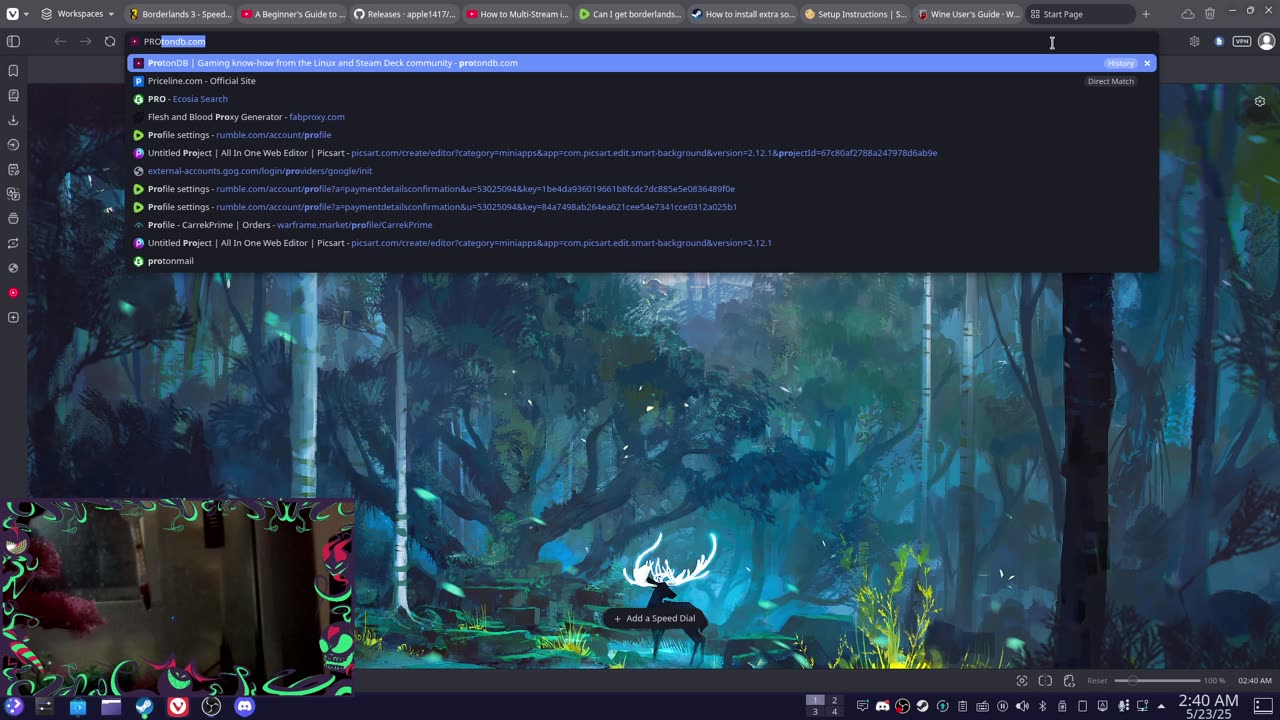Open the extensions toggle icon in toolbar

coord(1195,41)
